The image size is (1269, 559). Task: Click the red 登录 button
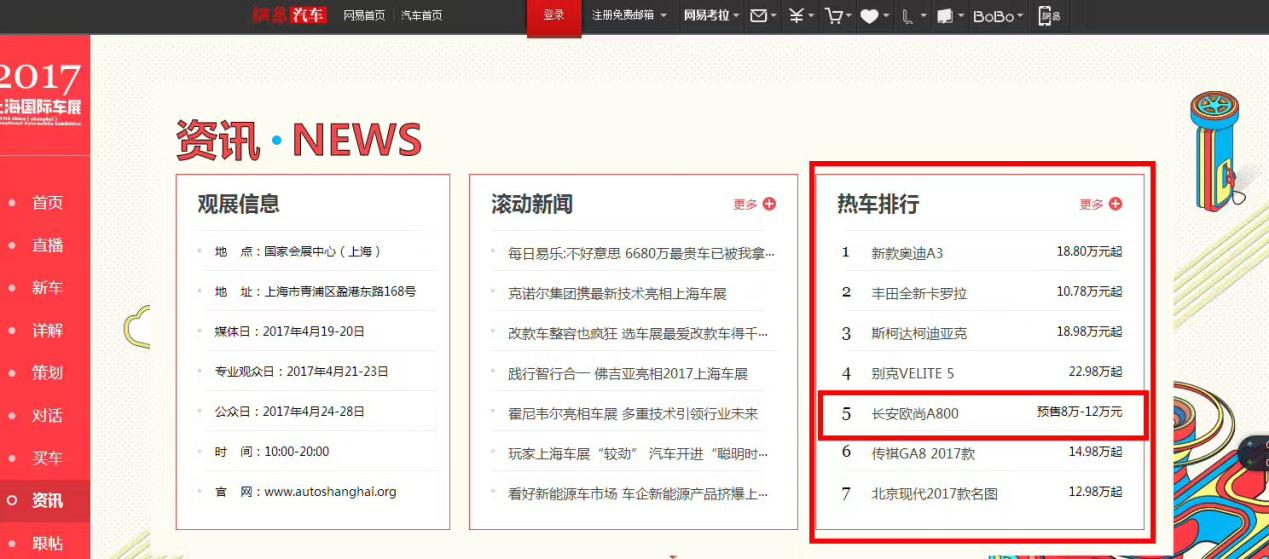554,16
